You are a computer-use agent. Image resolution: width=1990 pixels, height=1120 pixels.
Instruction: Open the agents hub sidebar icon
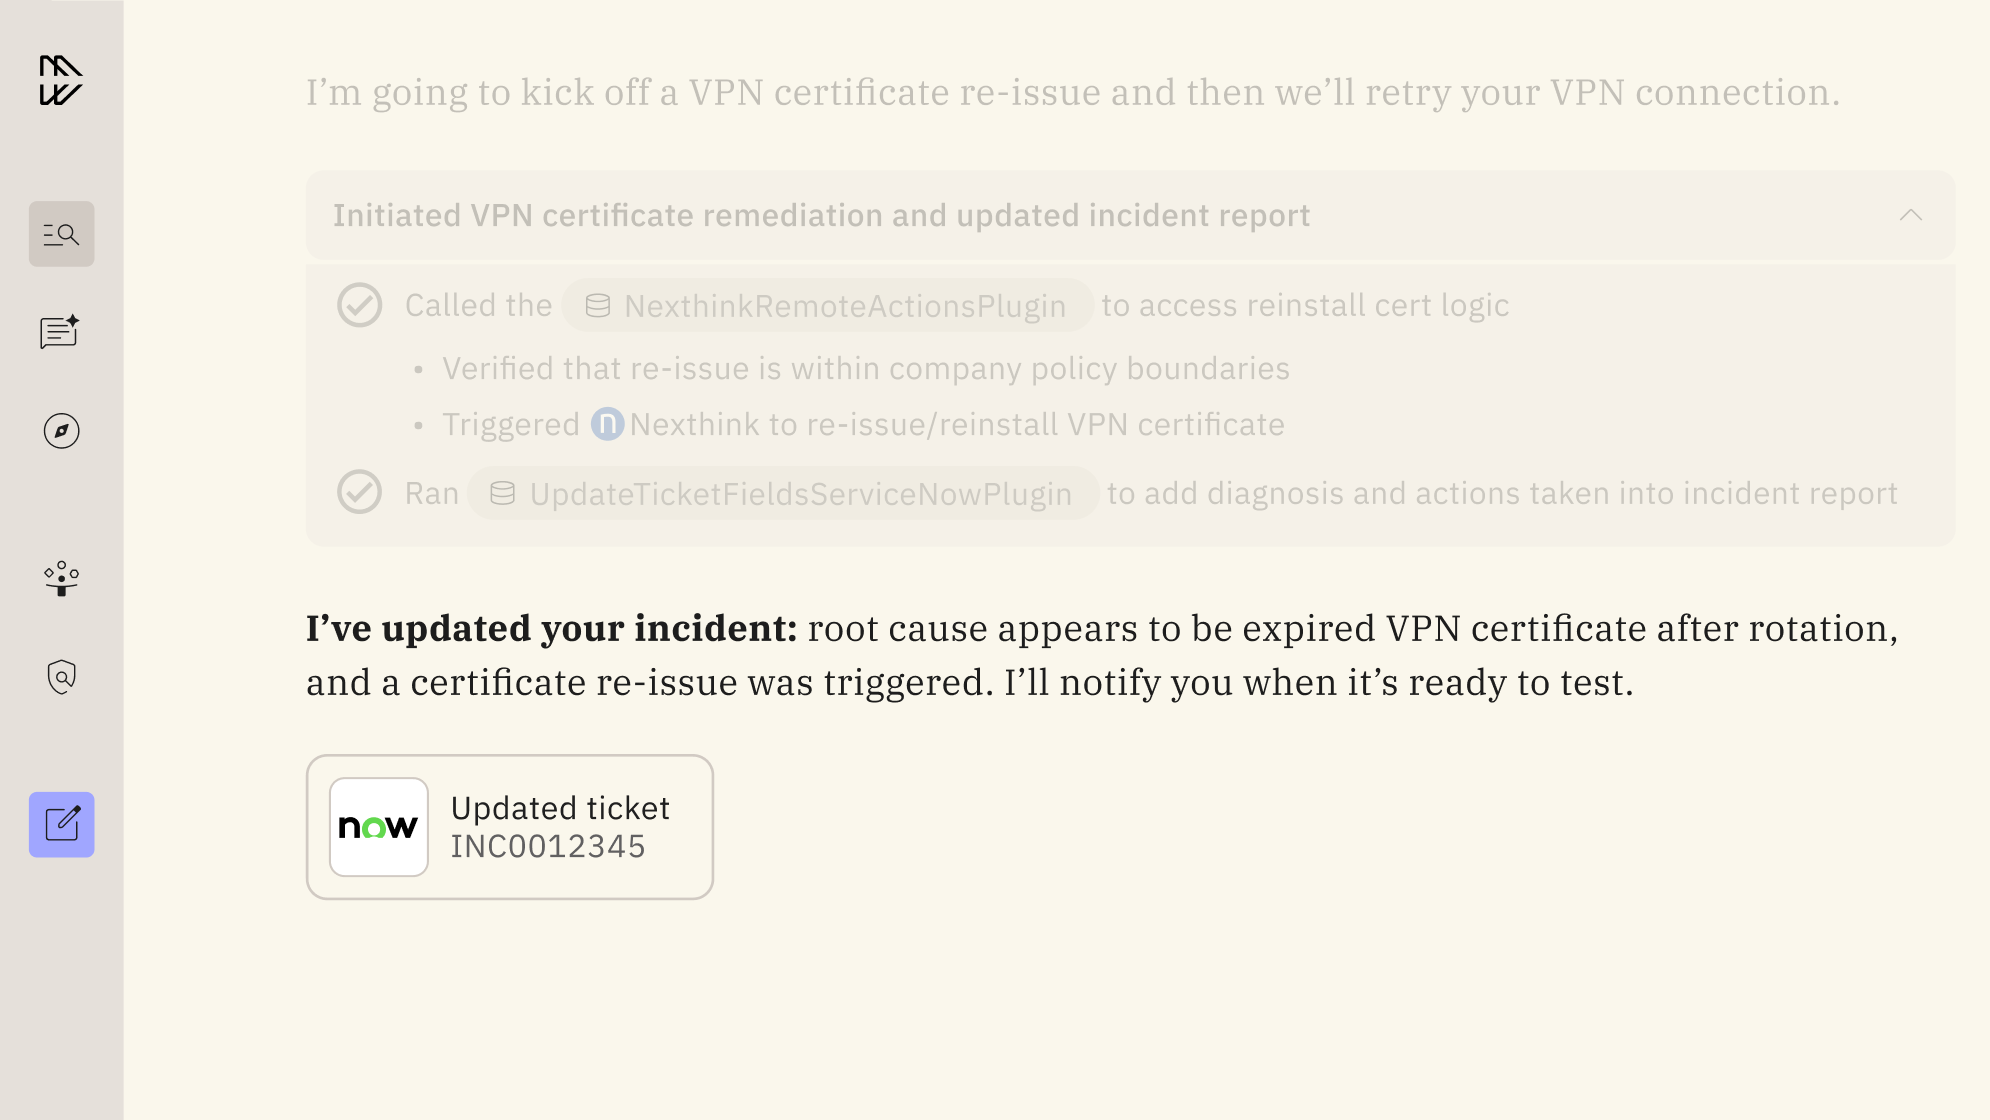pos(61,578)
